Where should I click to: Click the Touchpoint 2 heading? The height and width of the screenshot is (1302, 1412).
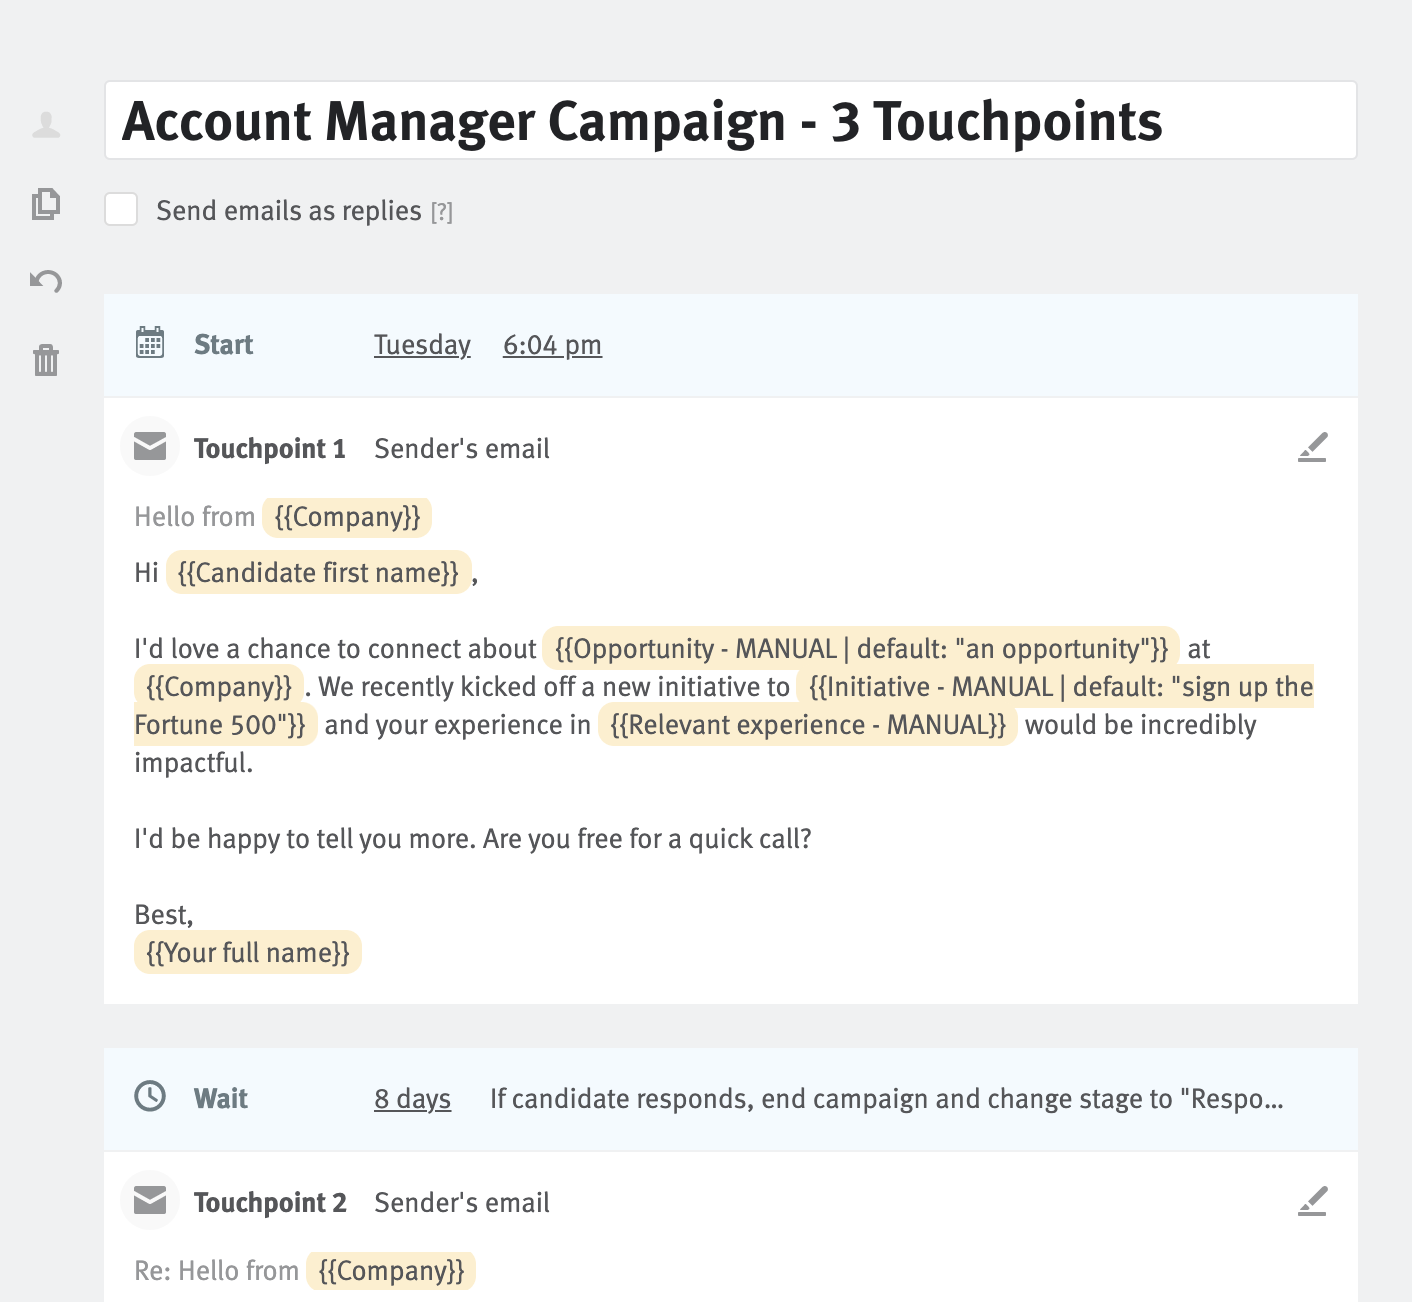tap(270, 1203)
